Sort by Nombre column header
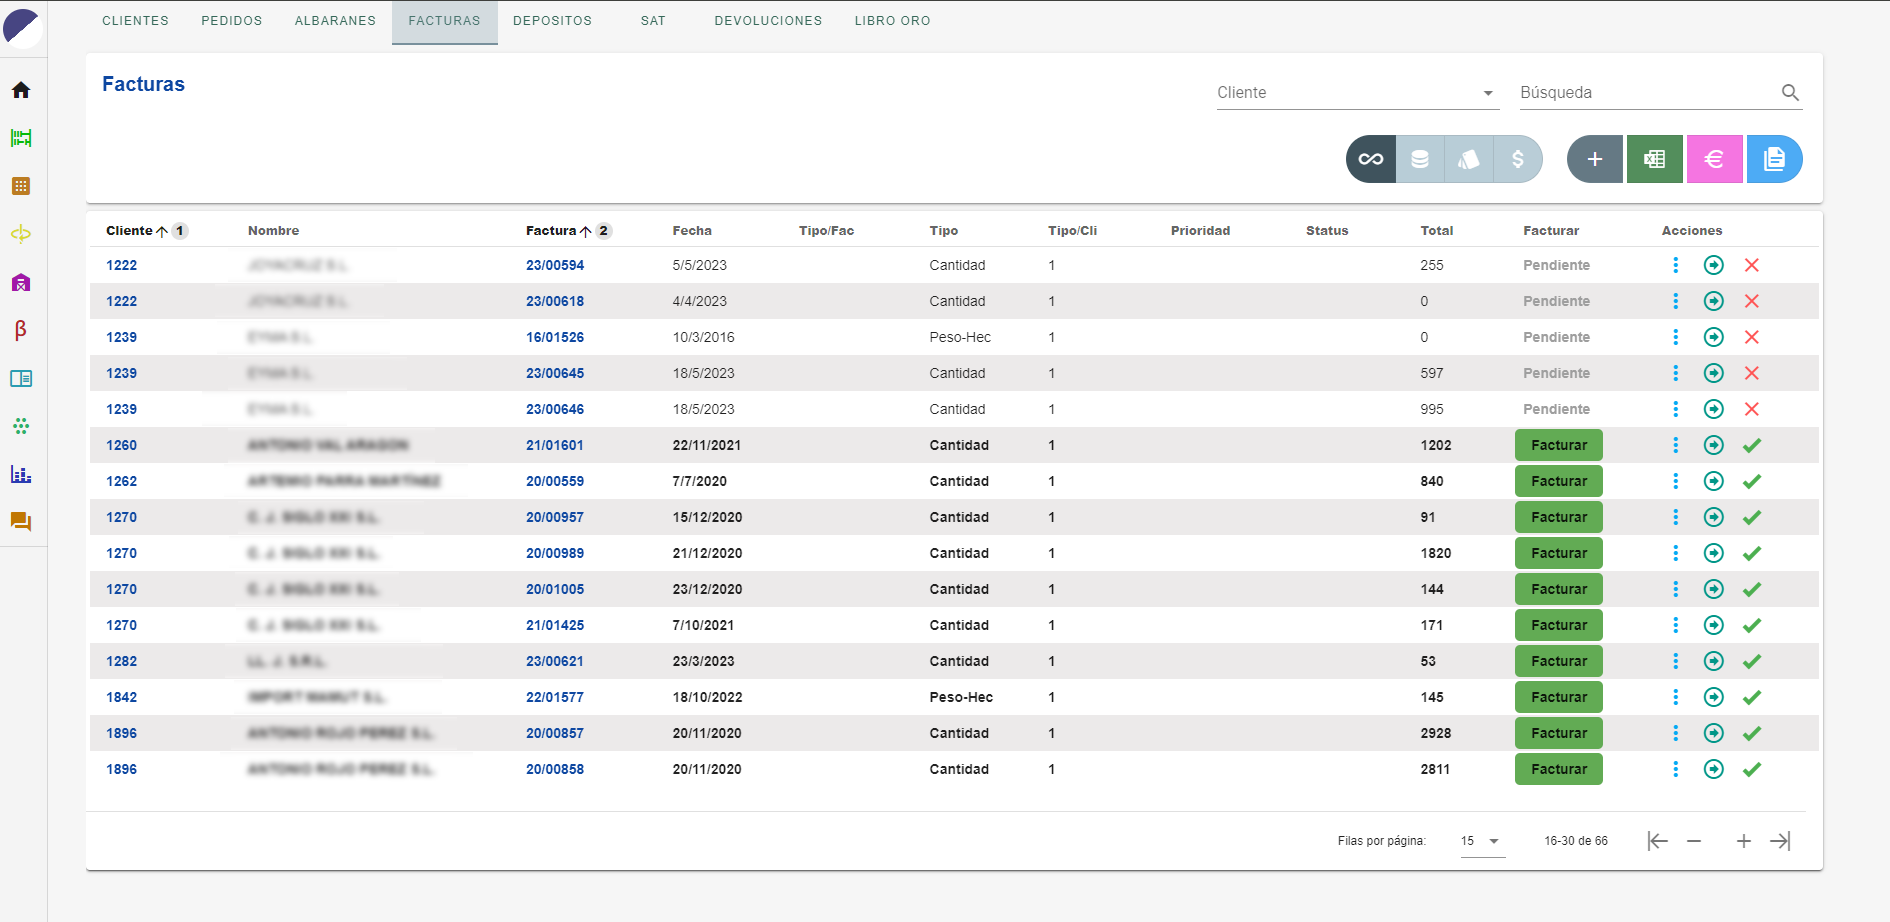 click(274, 231)
